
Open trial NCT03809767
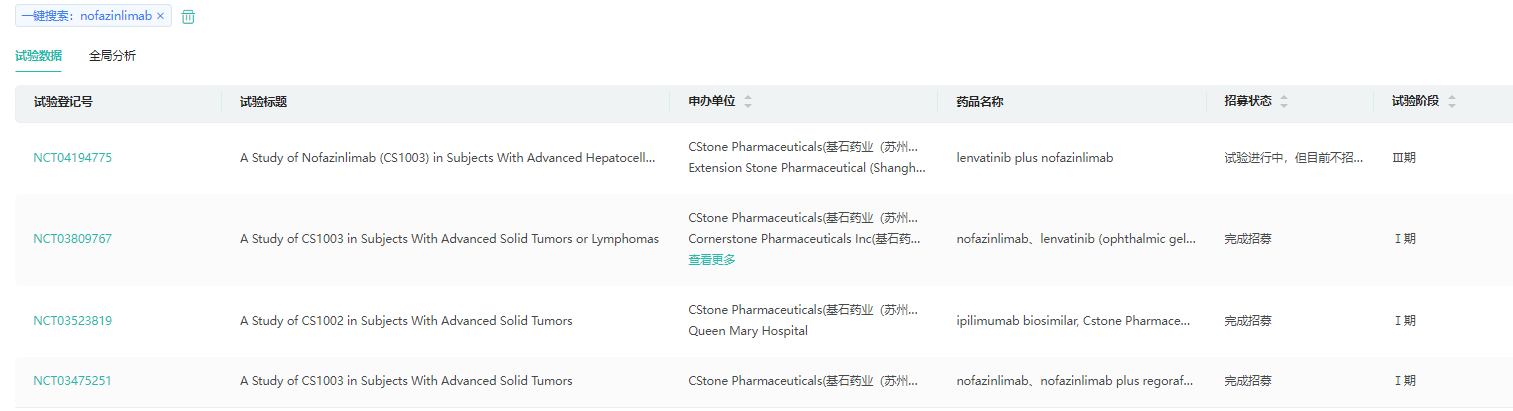pyautogui.click(x=72, y=239)
